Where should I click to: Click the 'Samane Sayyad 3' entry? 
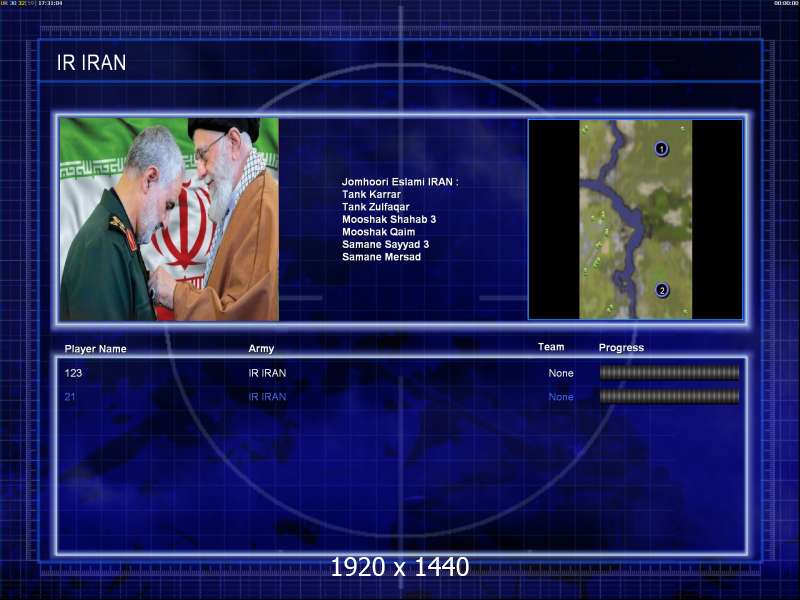pyautogui.click(x=385, y=244)
